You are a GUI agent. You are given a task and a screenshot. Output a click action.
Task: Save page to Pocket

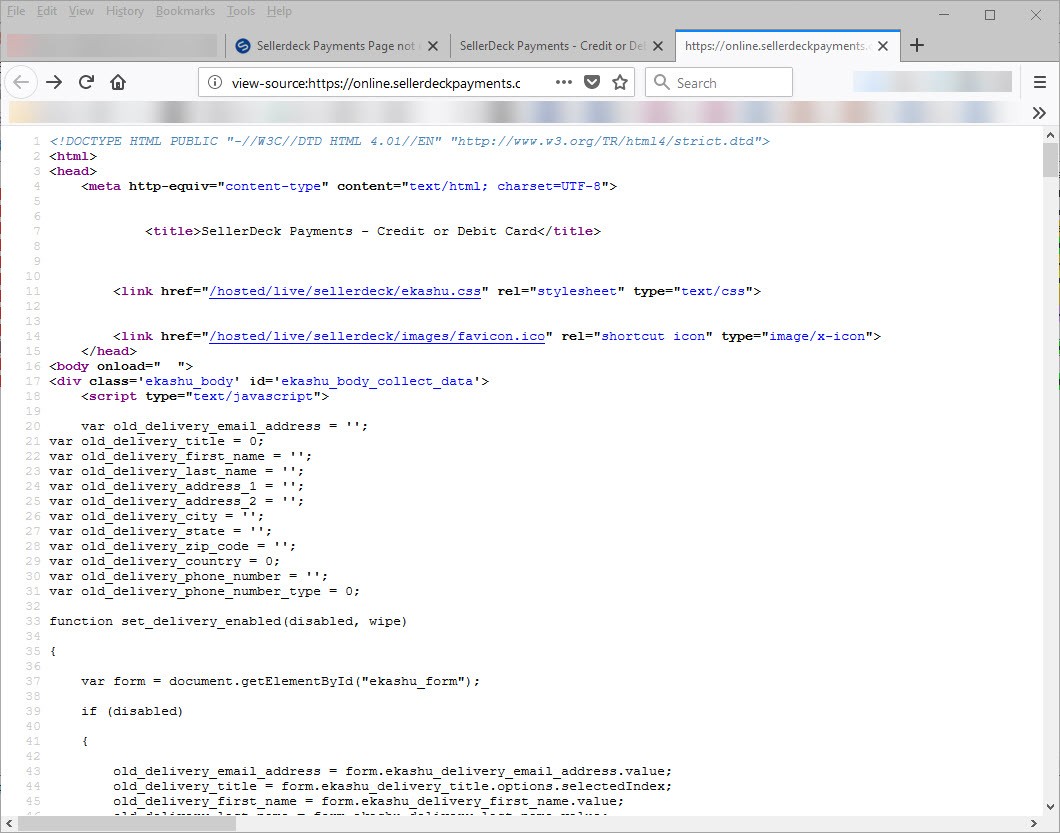point(592,83)
